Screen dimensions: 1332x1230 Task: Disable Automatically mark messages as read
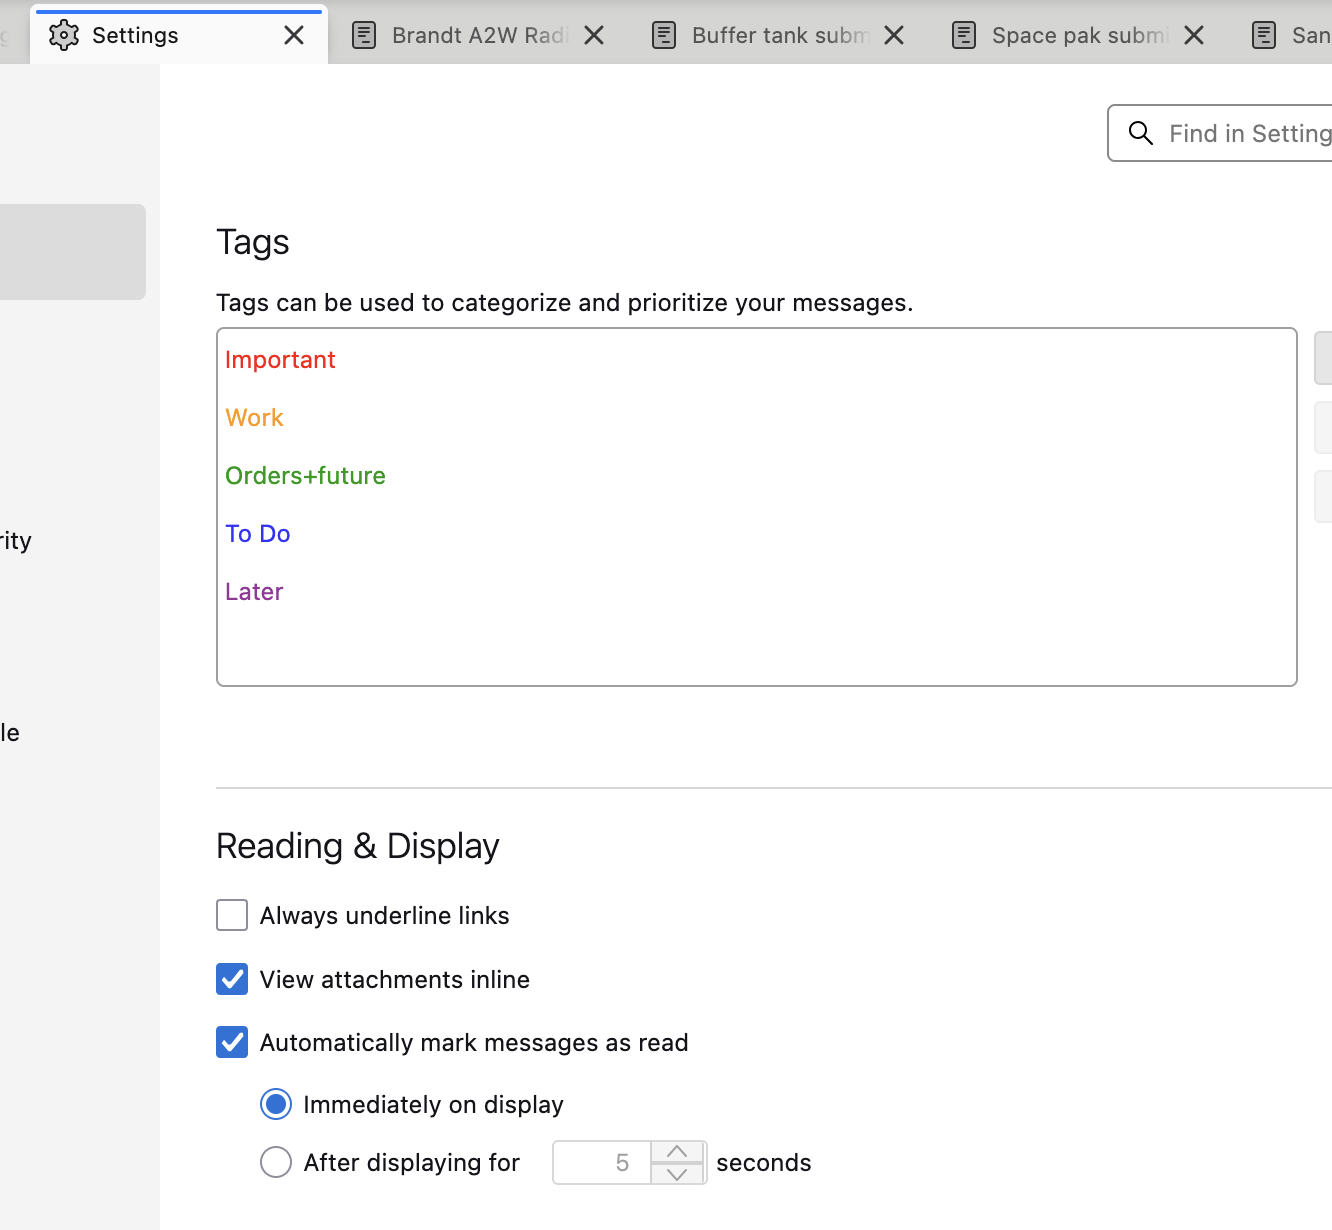coord(232,1042)
